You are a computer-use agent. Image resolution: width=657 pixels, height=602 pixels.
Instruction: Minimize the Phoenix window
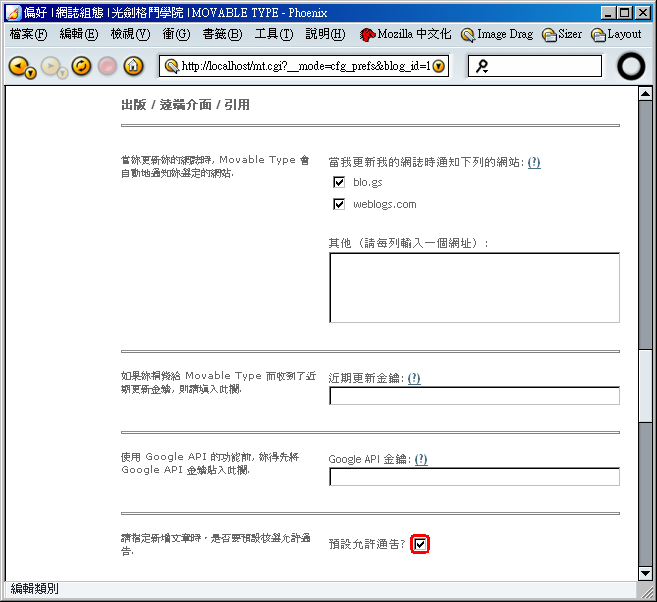(x=608, y=13)
